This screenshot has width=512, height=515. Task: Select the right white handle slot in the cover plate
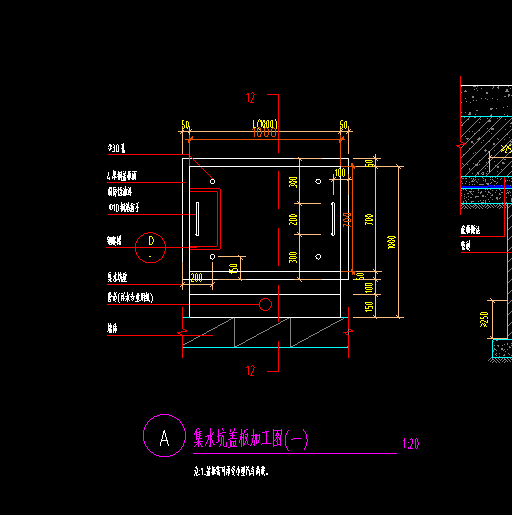tap(333, 219)
